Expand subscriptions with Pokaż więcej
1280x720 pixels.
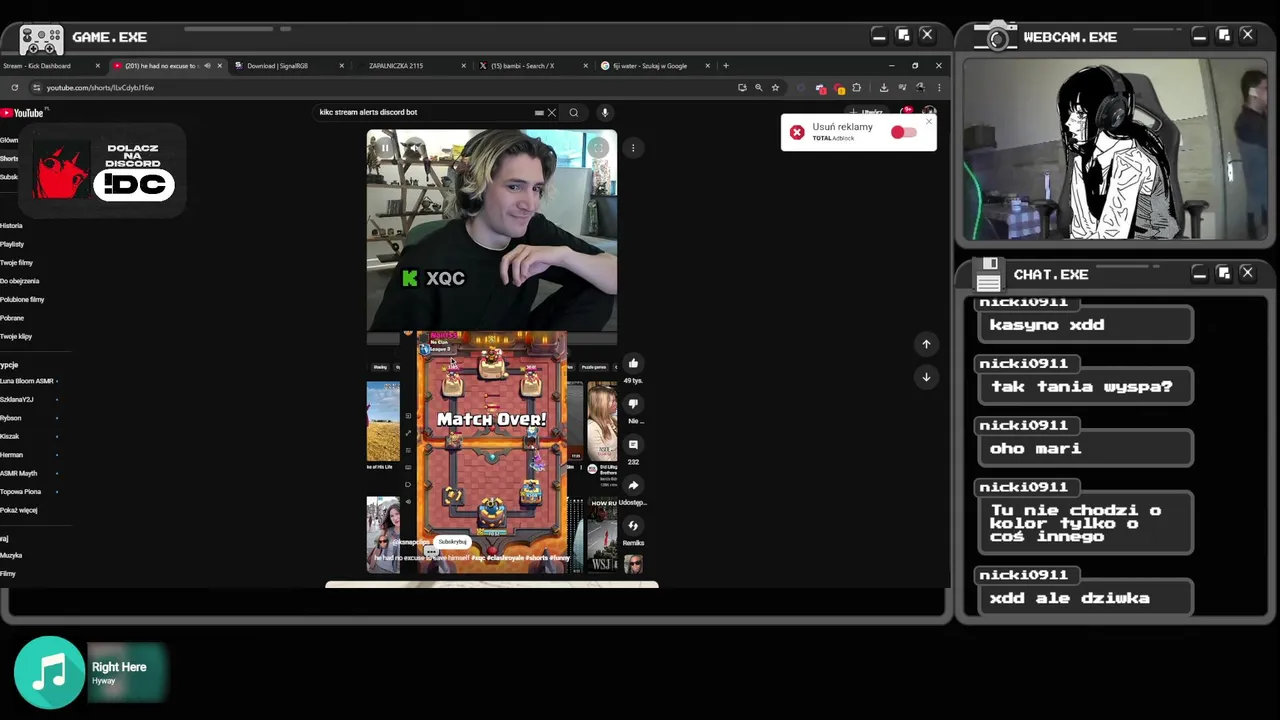[19, 511]
